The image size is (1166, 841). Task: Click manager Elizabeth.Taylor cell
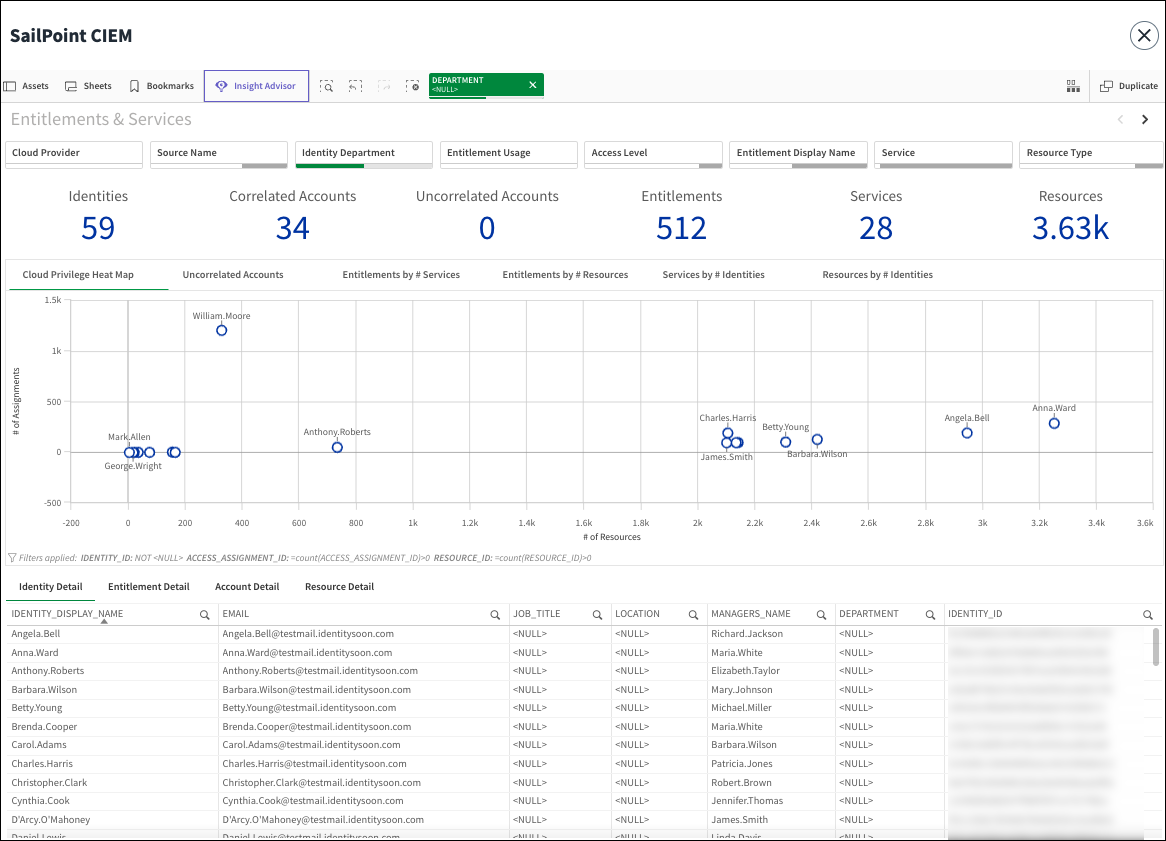tap(771, 671)
